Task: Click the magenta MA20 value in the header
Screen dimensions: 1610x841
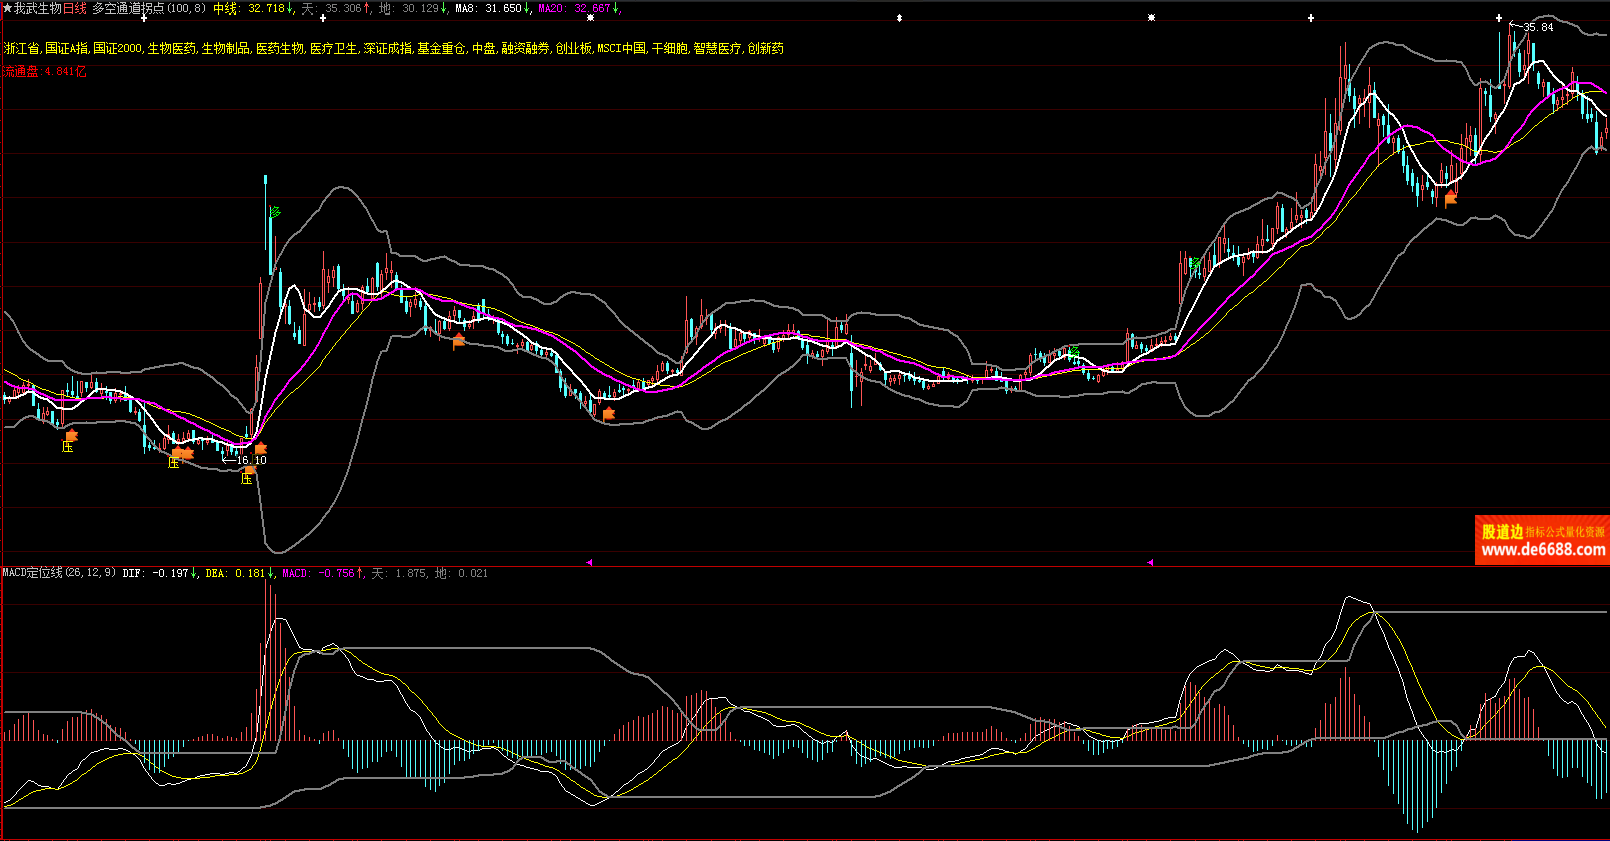Action: (x=592, y=8)
